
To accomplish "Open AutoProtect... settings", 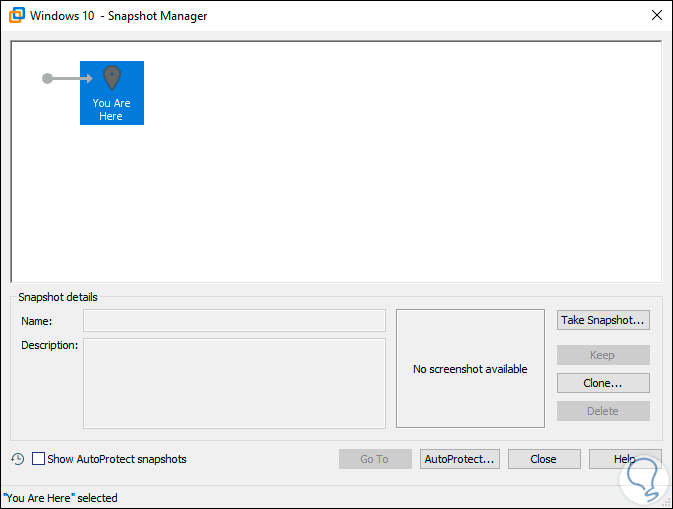I will 460,459.
